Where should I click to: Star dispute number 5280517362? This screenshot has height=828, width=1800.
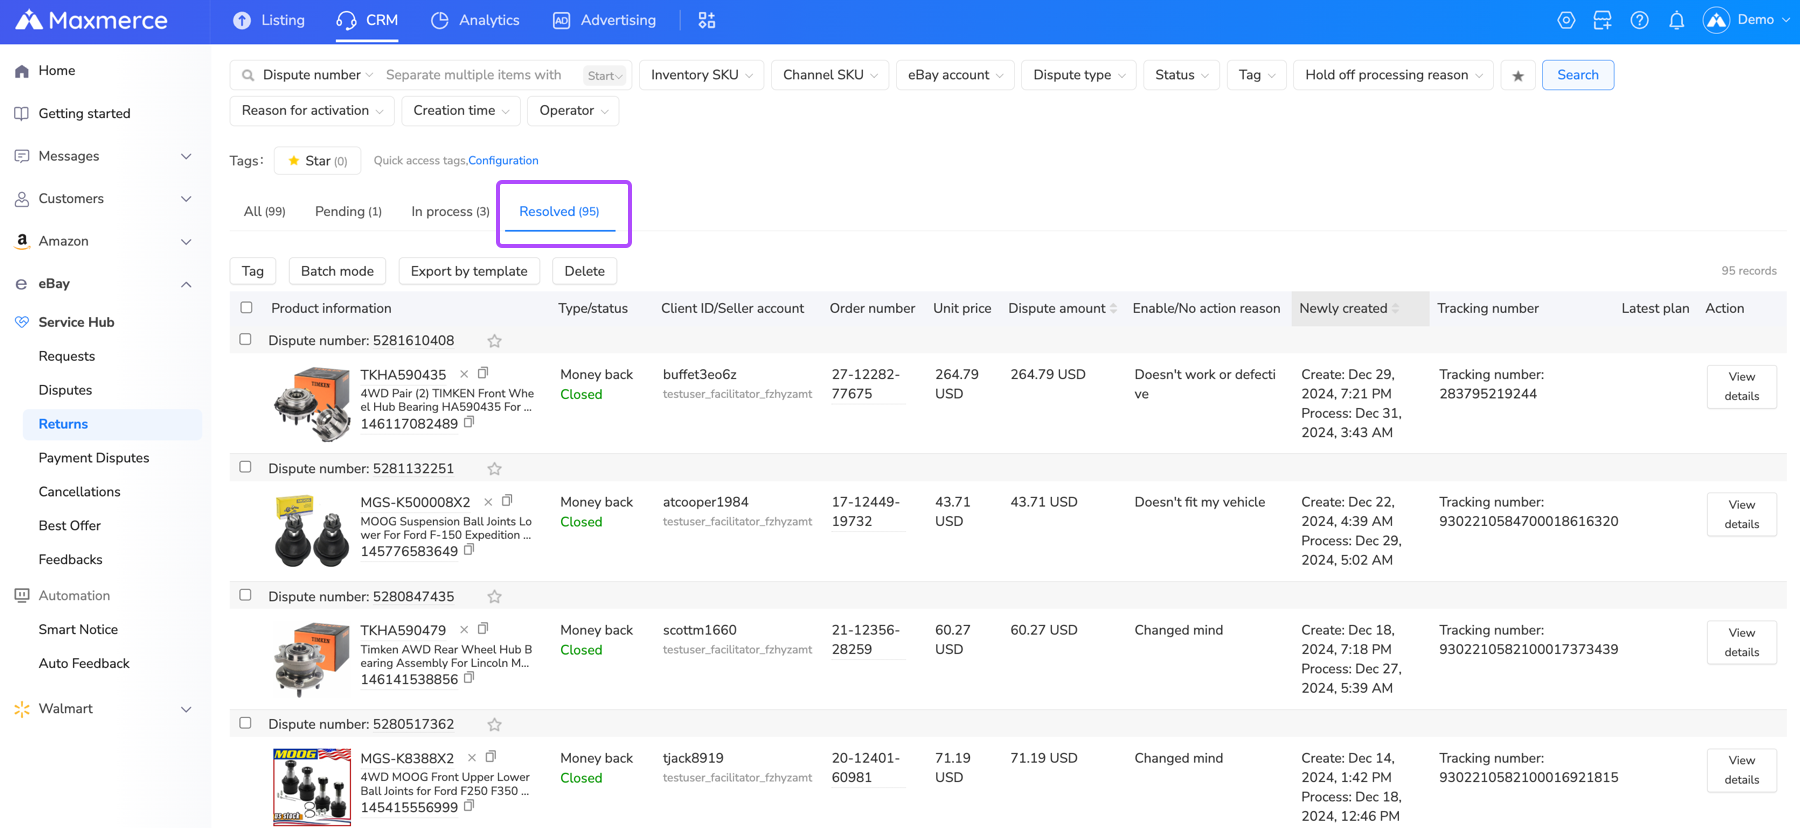(494, 725)
